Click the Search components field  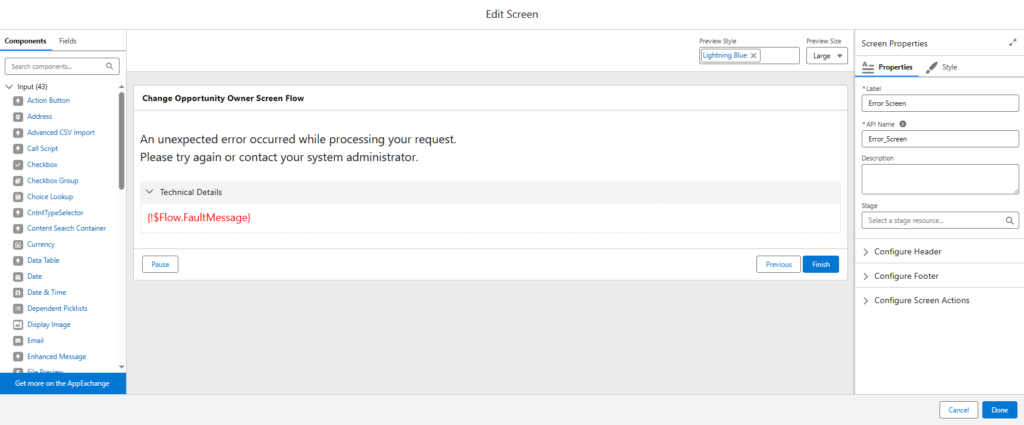tap(62, 66)
